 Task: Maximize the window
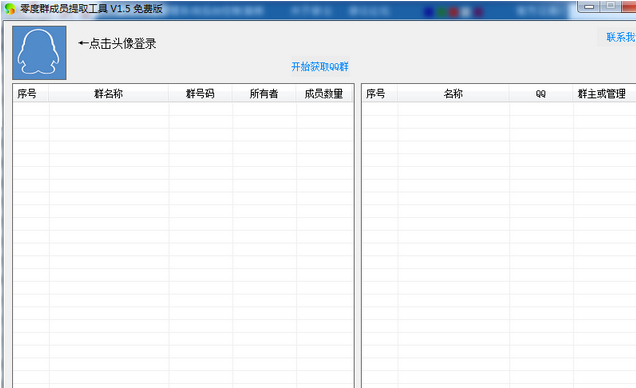[611, 6]
